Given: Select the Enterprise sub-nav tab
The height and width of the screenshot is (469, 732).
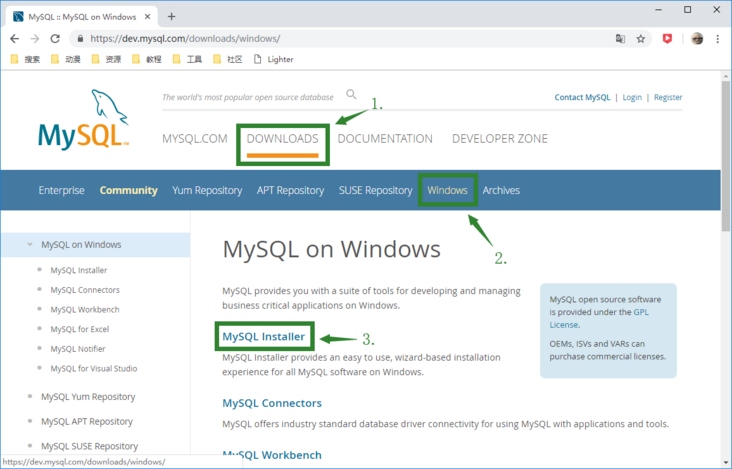Looking at the screenshot, I should (x=62, y=190).
